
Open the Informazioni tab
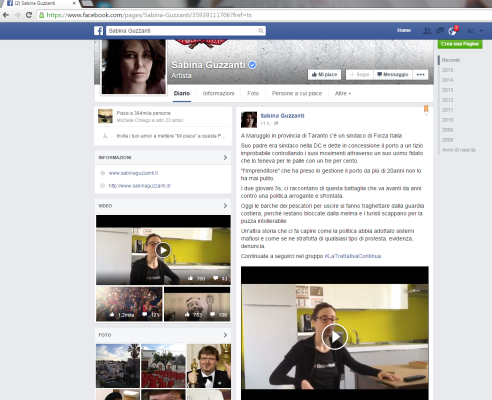(218, 93)
